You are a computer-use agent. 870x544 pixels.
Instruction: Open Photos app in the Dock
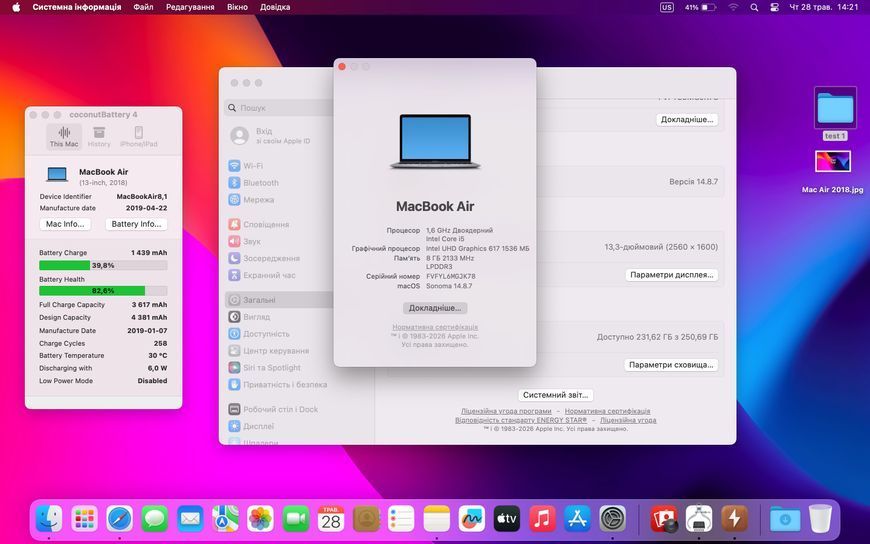click(260, 519)
